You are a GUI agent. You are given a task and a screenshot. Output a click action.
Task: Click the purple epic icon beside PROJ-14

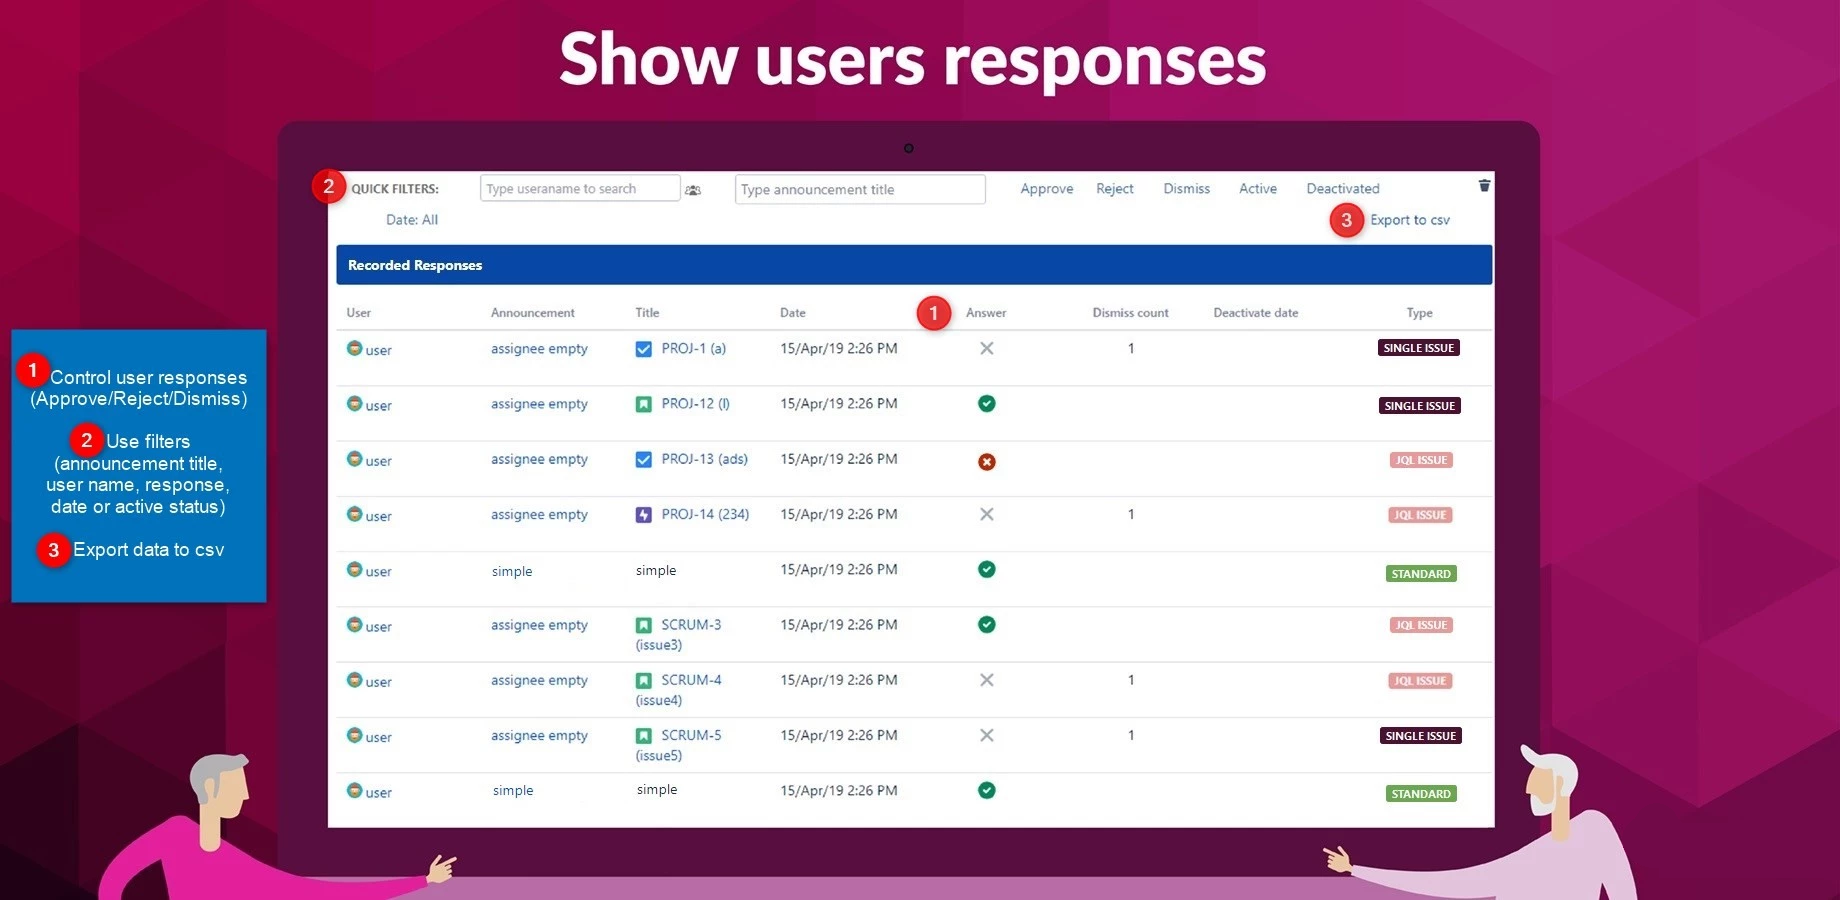[x=644, y=515]
